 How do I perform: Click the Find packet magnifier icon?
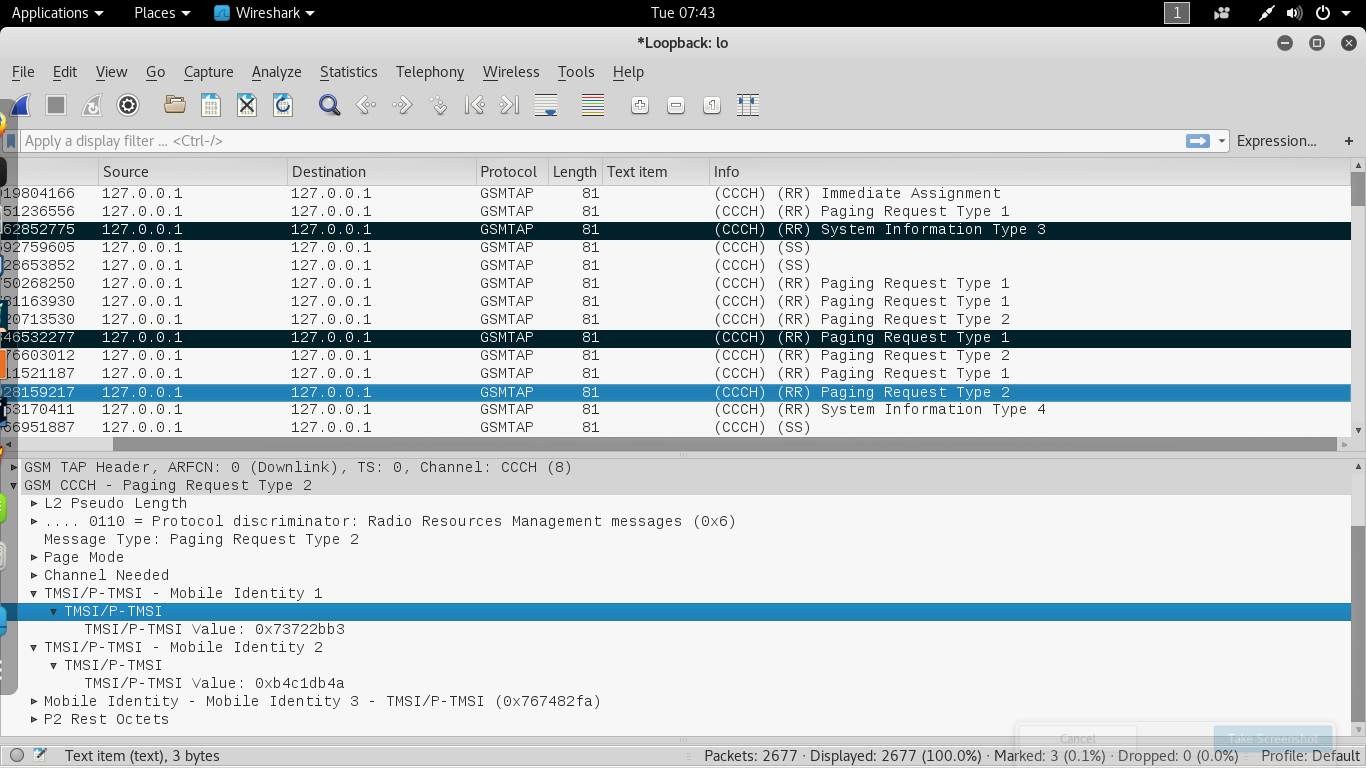tap(329, 105)
